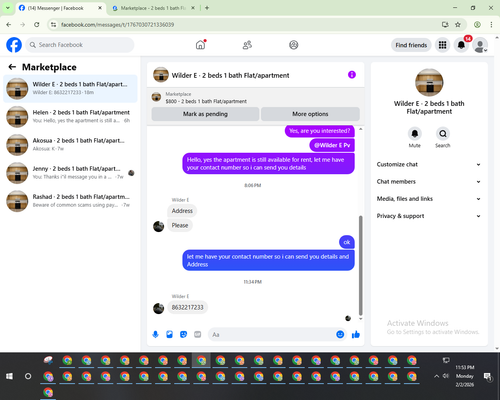500x400 pixels.
Task: Open the Facebook logo home link
Action: [14, 45]
